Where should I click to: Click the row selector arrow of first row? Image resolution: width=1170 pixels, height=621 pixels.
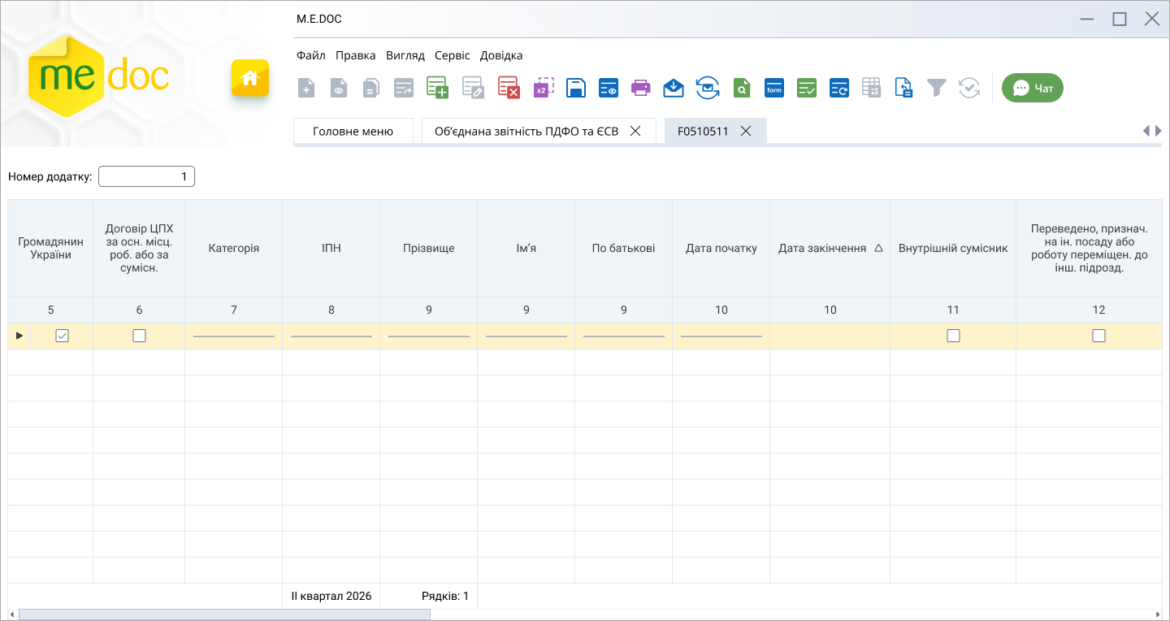[x=19, y=336]
